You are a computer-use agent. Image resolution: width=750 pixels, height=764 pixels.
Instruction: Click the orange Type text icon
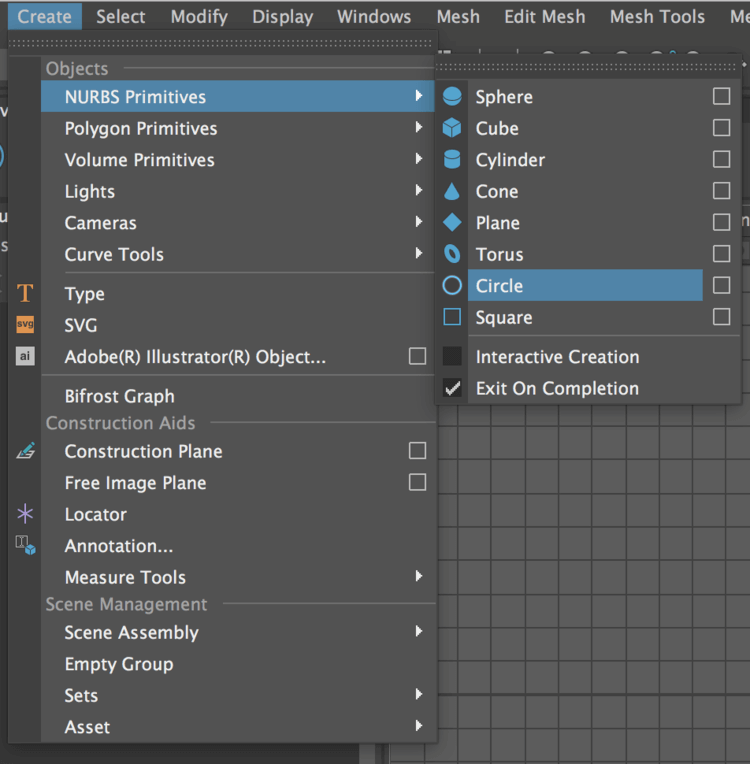(25, 294)
